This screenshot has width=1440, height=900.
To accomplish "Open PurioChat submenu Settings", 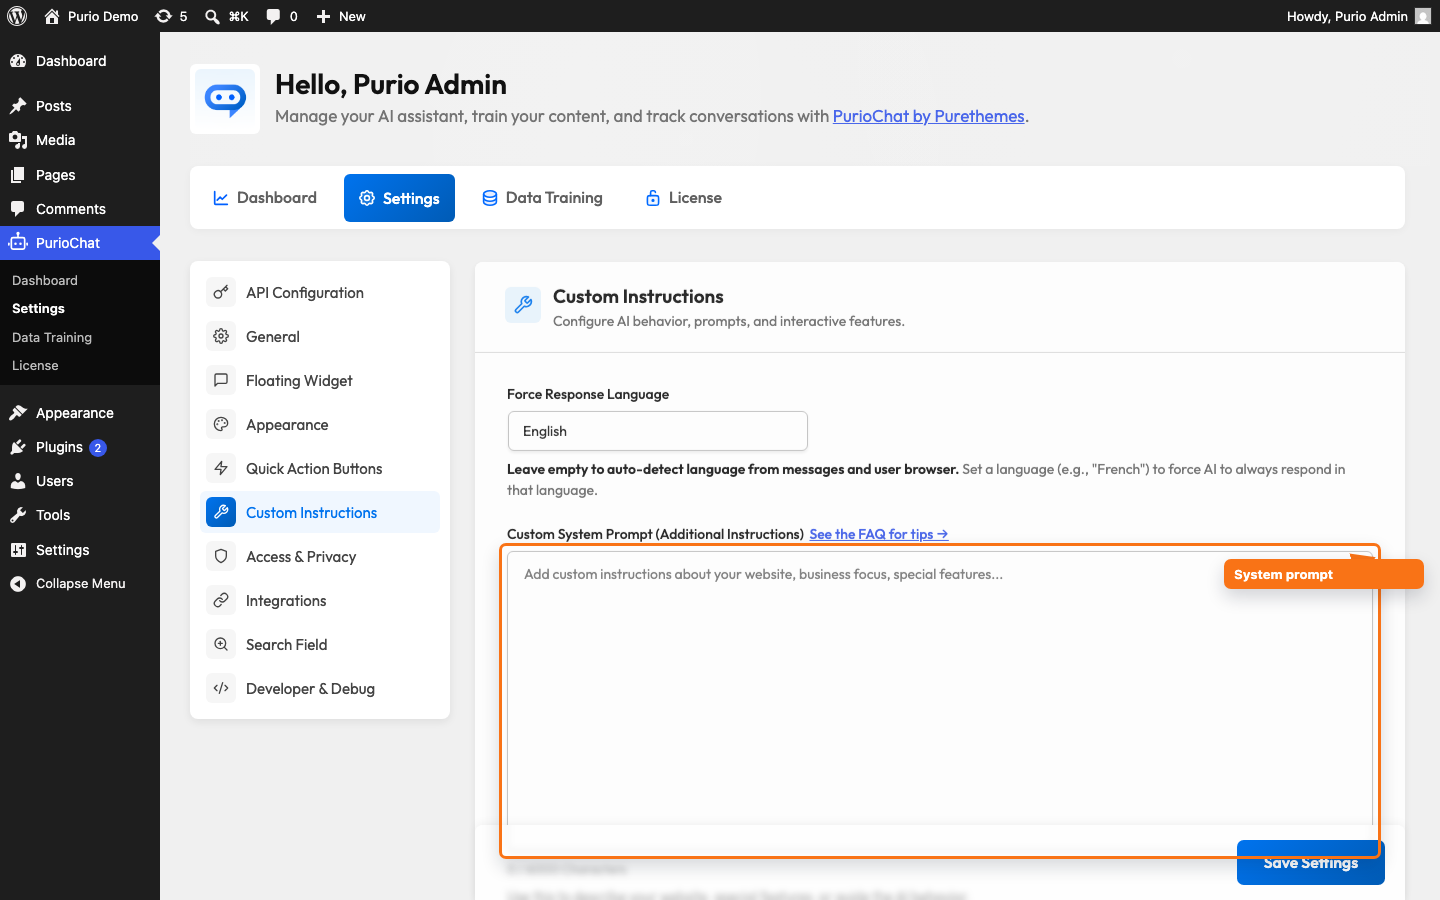I will pyautogui.click(x=38, y=309).
